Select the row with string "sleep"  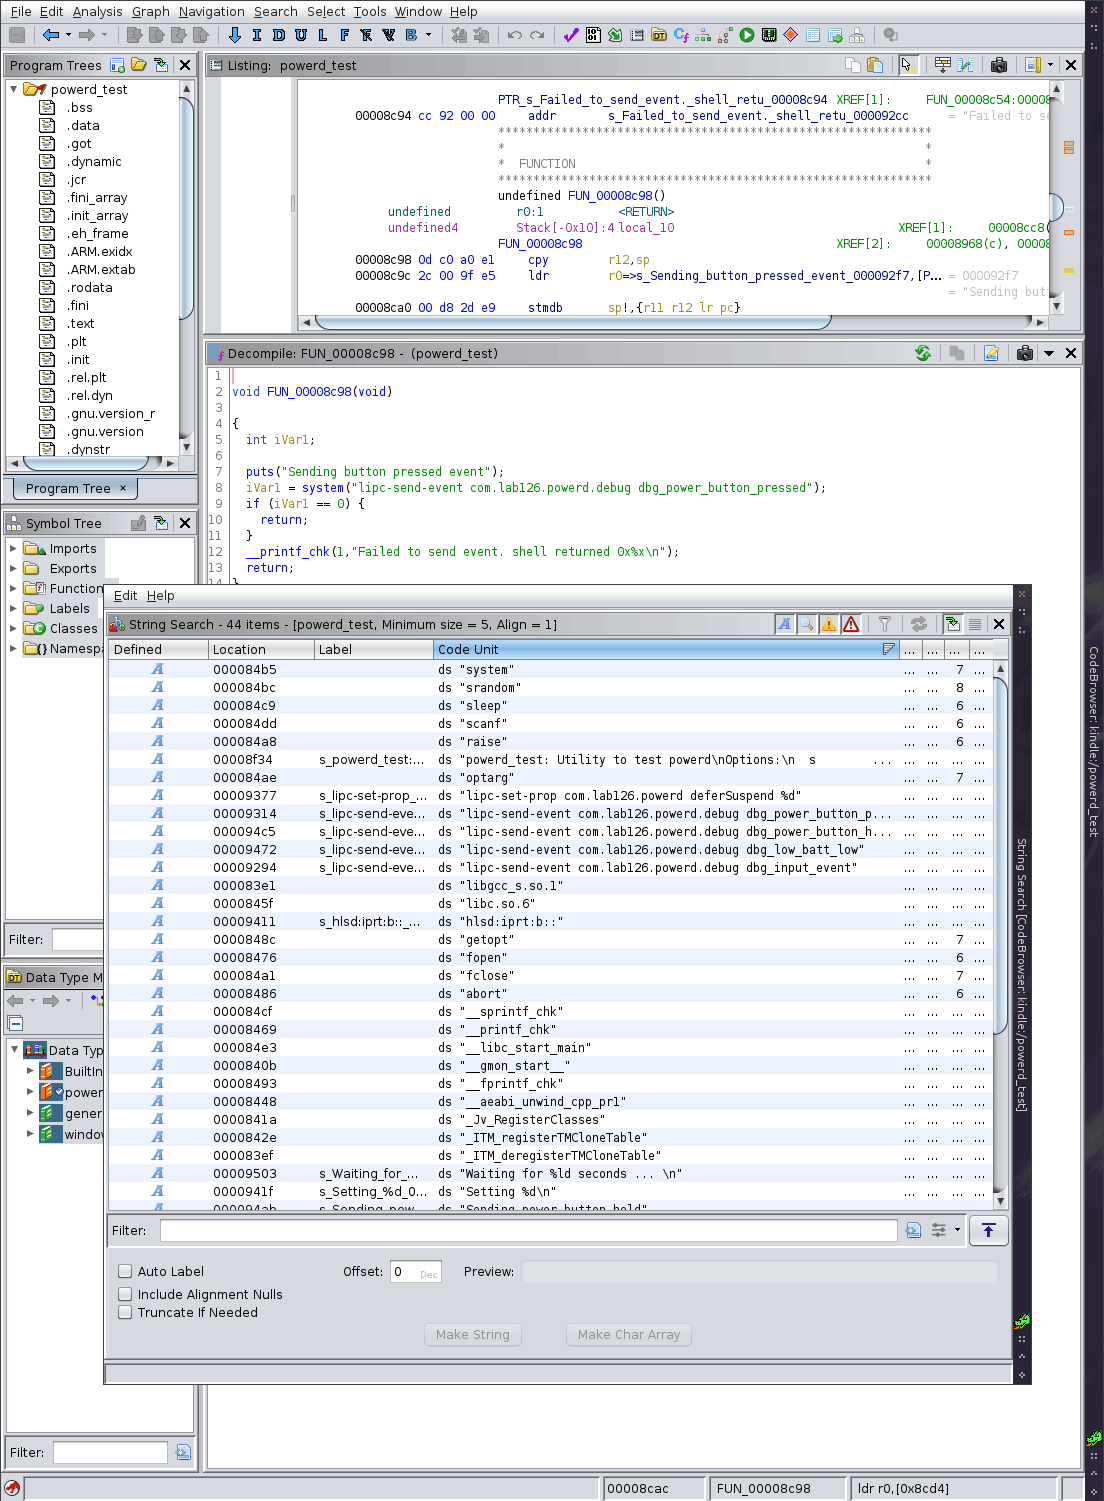pyautogui.click(x=550, y=705)
